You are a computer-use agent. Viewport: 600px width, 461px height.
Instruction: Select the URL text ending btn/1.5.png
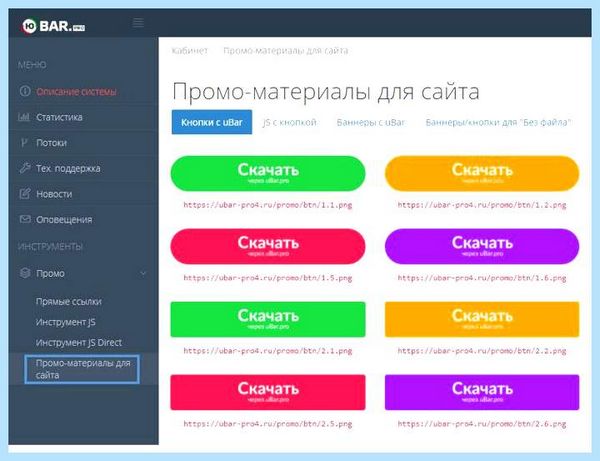[268, 278]
